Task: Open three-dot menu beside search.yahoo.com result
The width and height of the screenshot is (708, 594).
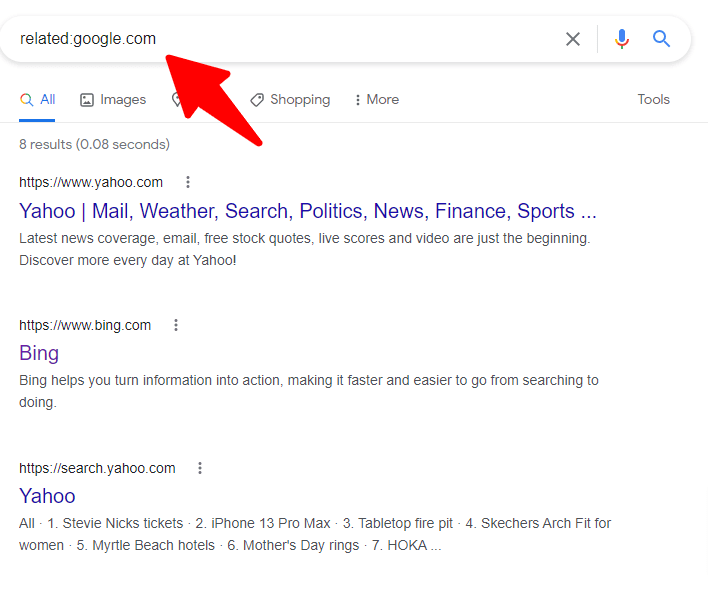Action: 200,468
